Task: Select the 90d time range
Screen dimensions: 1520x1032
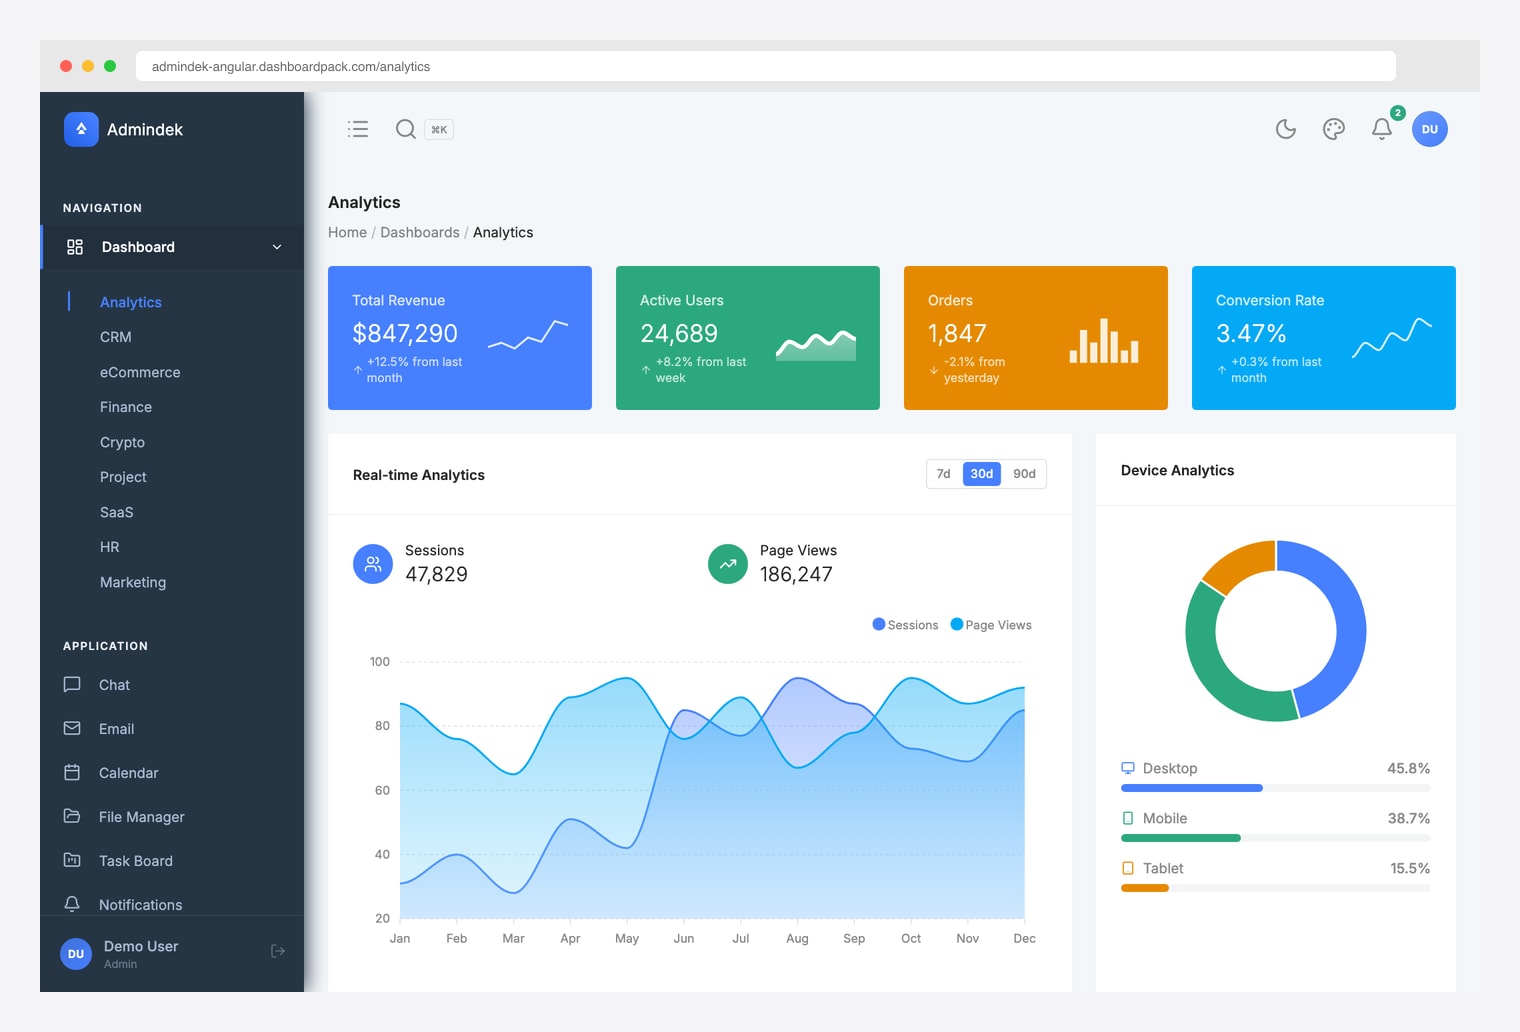Action: click(x=1024, y=474)
